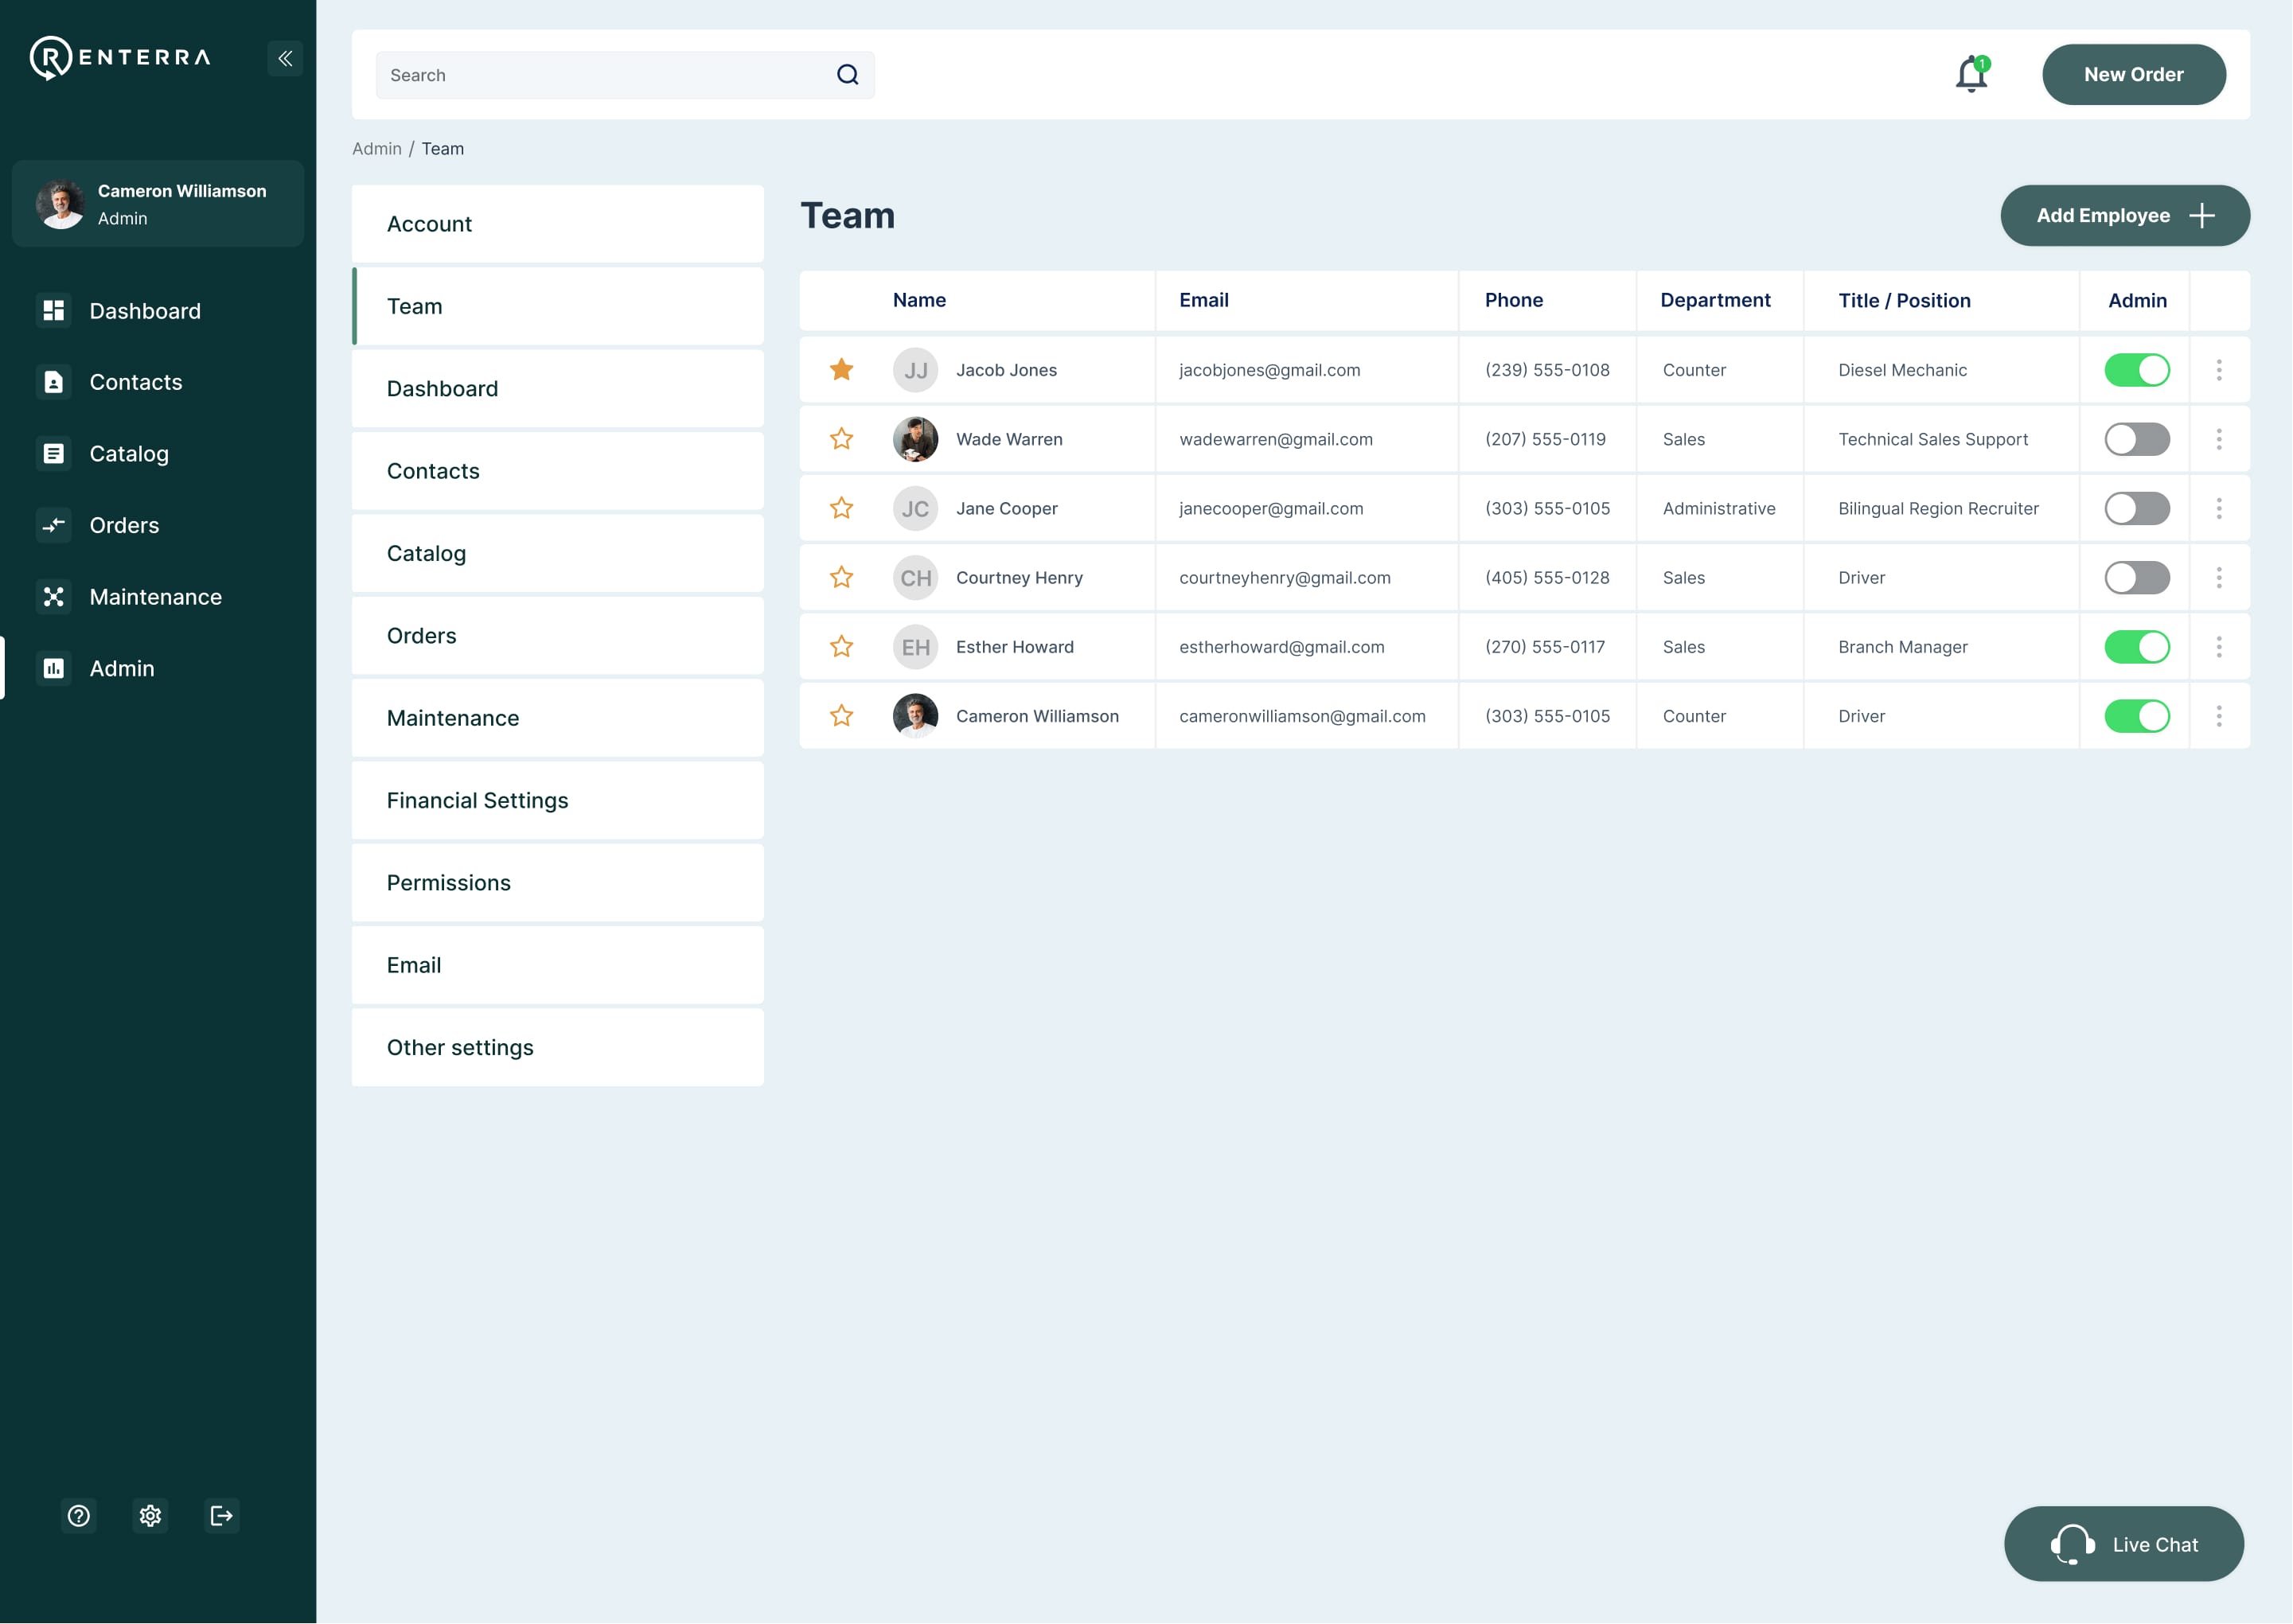Open Financial Settings section
The height and width of the screenshot is (1624, 2293).
[x=558, y=801]
